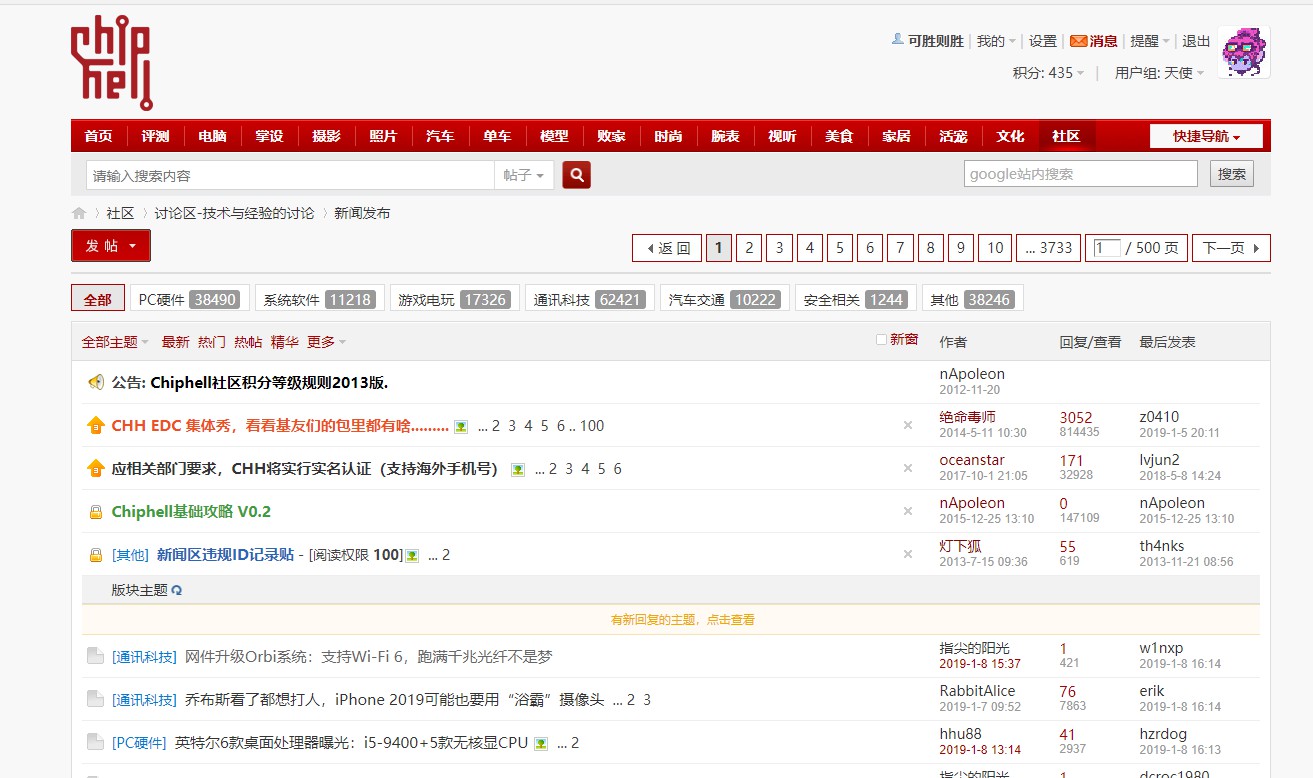Click image attachment icon on 实名认证 thread
The width and height of the screenshot is (1313, 778).
point(518,469)
